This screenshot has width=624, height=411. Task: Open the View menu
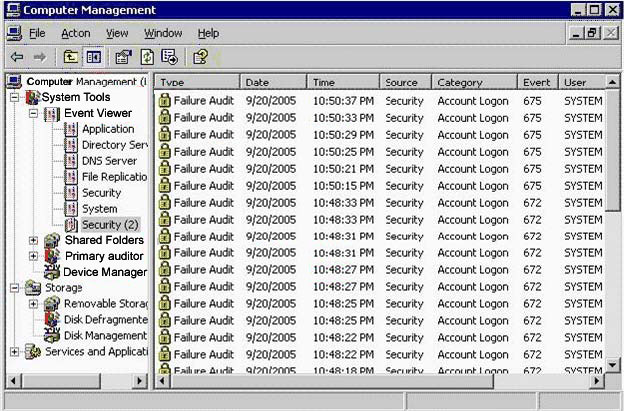pos(117,33)
